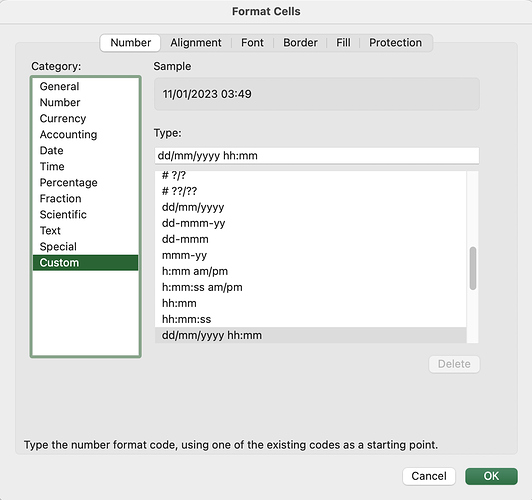Confirm with the OK button
Viewport: 532px width, 500px height.
tap(491, 476)
